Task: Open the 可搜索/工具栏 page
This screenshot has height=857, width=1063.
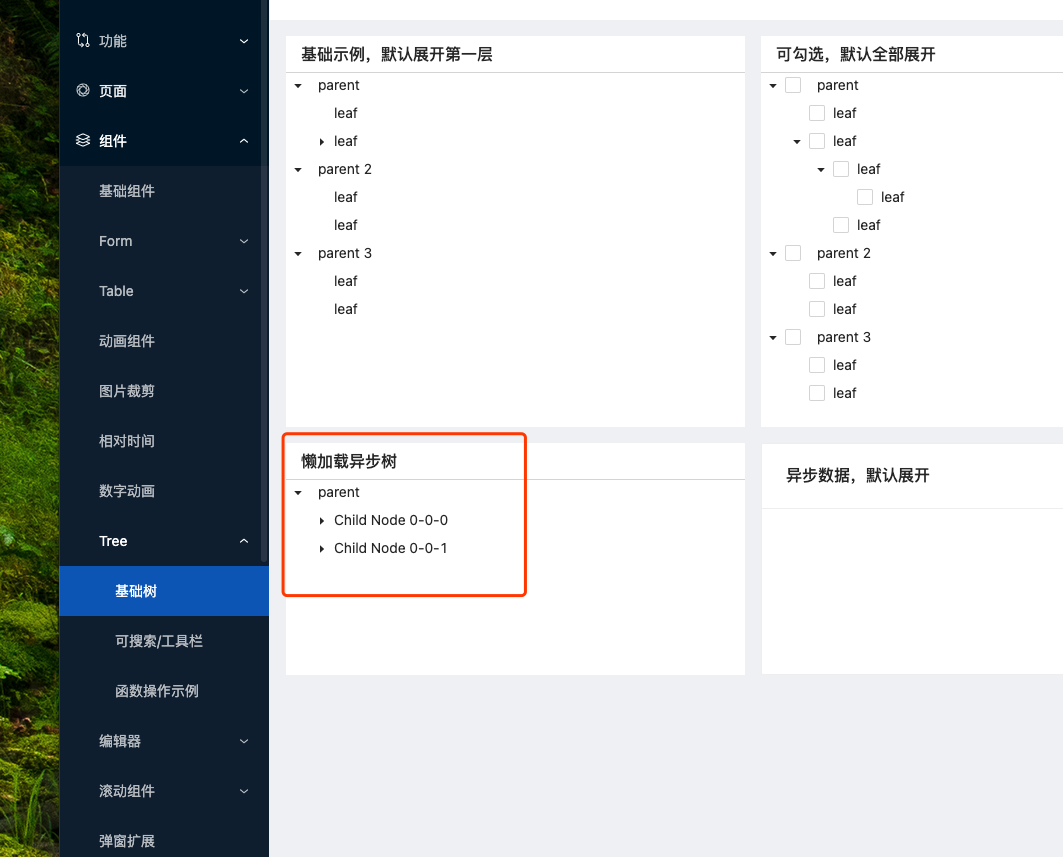Action: pyautogui.click(x=160, y=641)
